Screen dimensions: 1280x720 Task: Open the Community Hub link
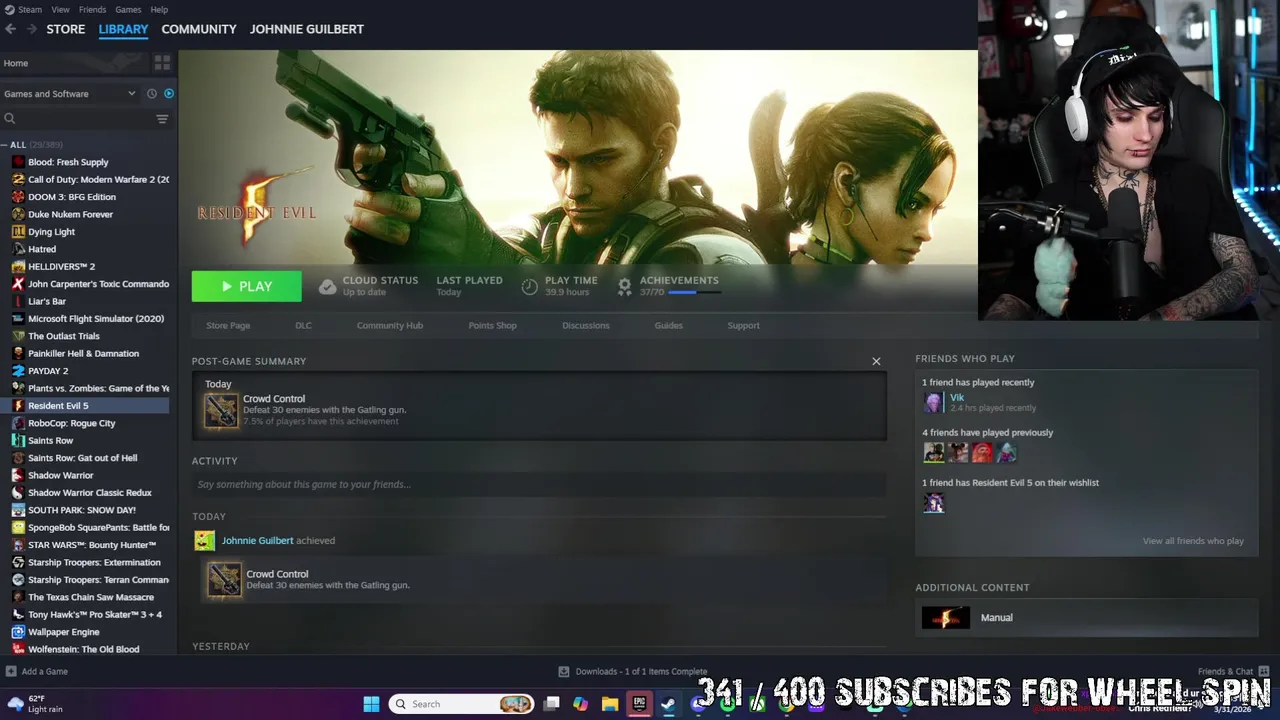[390, 325]
